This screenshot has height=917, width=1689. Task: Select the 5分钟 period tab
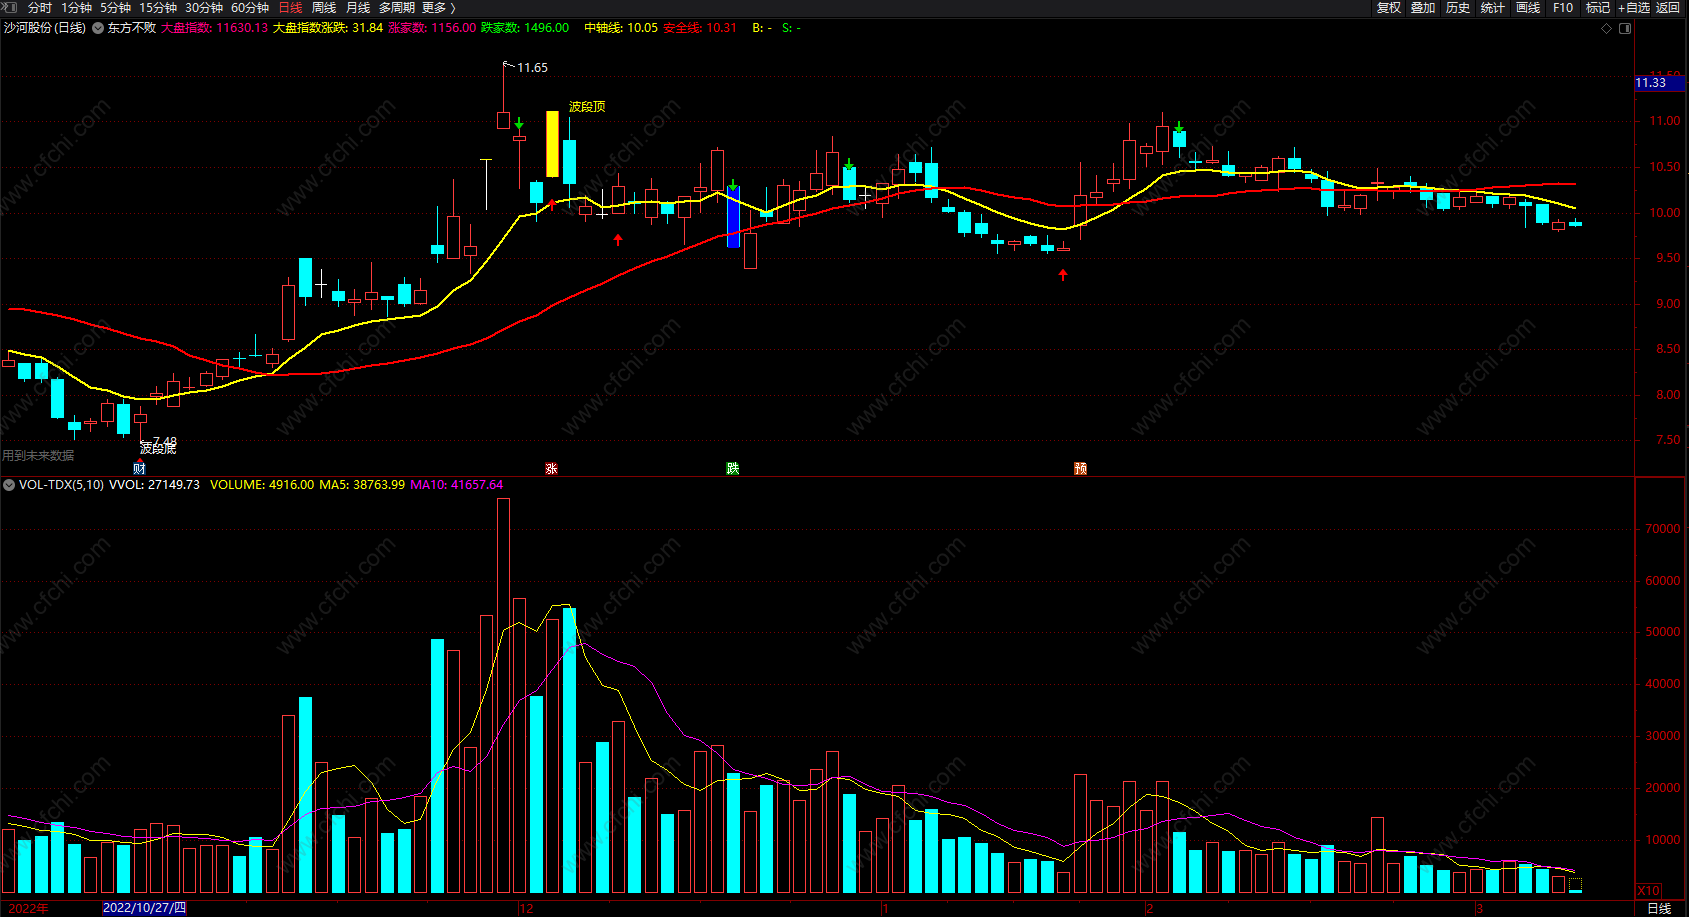click(x=116, y=8)
